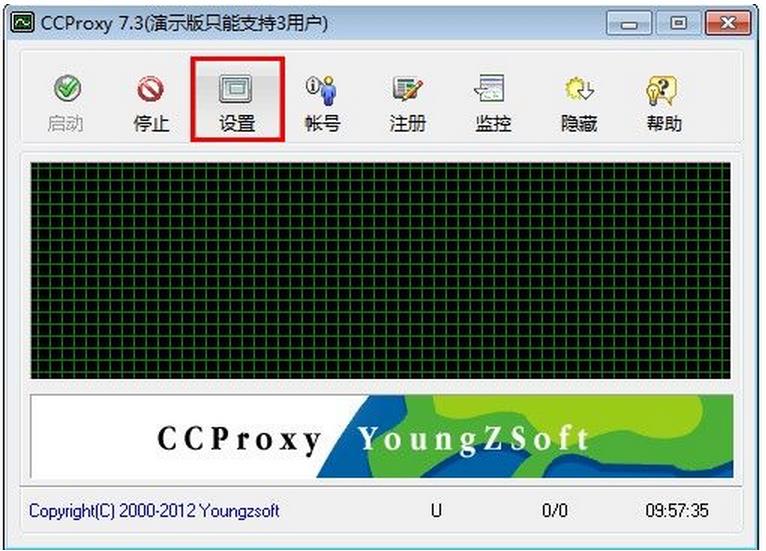Click the 注册 (Register) icon
This screenshot has height=551, width=766.
[x=408, y=103]
